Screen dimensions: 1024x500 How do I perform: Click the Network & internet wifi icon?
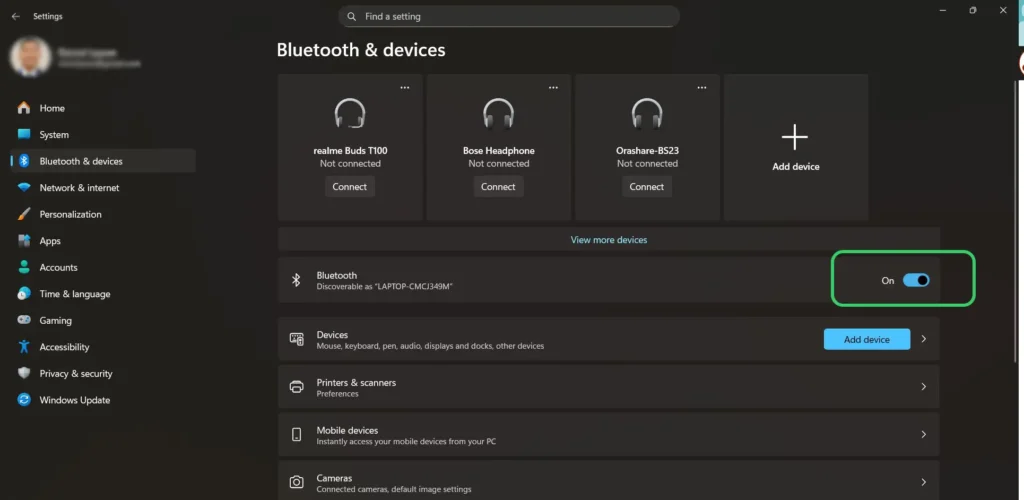(24, 188)
